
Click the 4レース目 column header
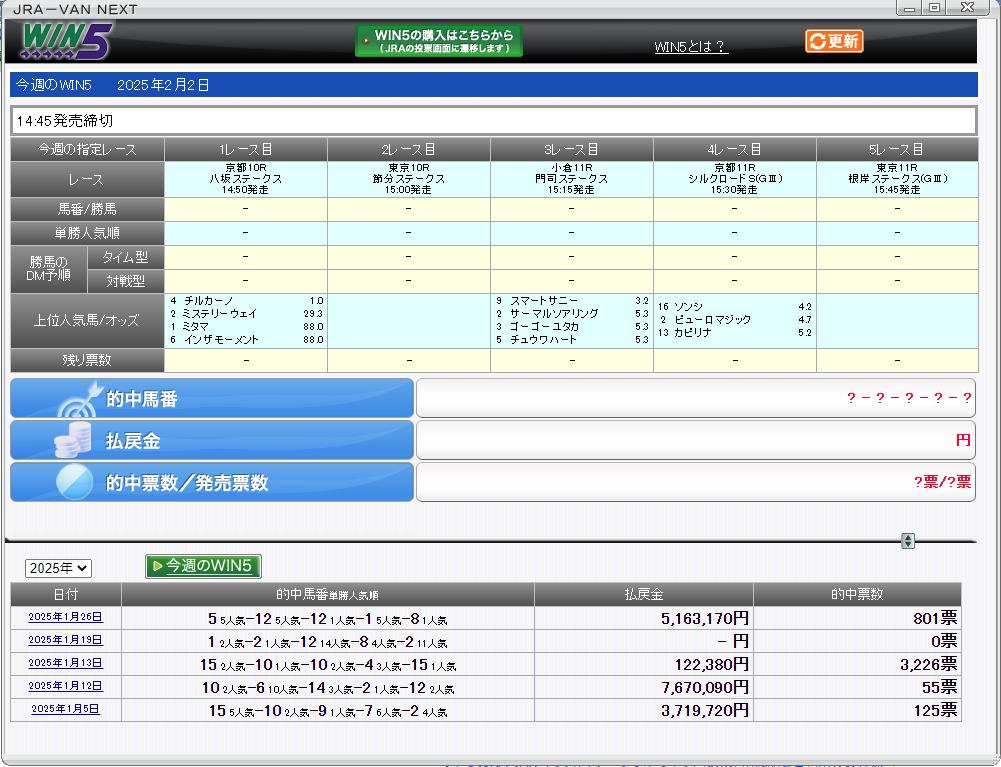click(x=735, y=149)
